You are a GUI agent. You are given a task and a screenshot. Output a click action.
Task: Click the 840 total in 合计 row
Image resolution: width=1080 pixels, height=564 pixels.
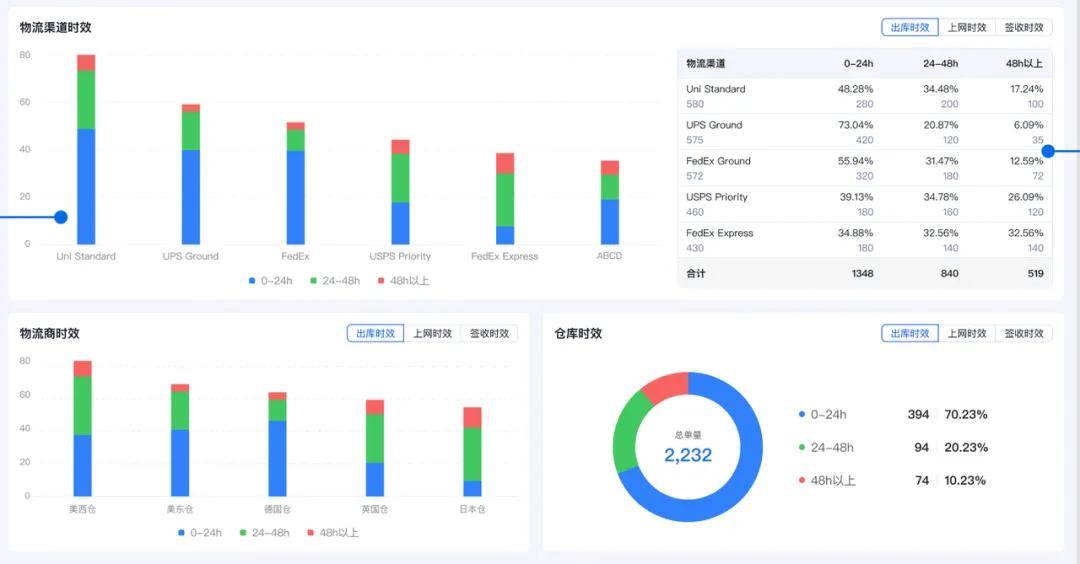click(950, 273)
